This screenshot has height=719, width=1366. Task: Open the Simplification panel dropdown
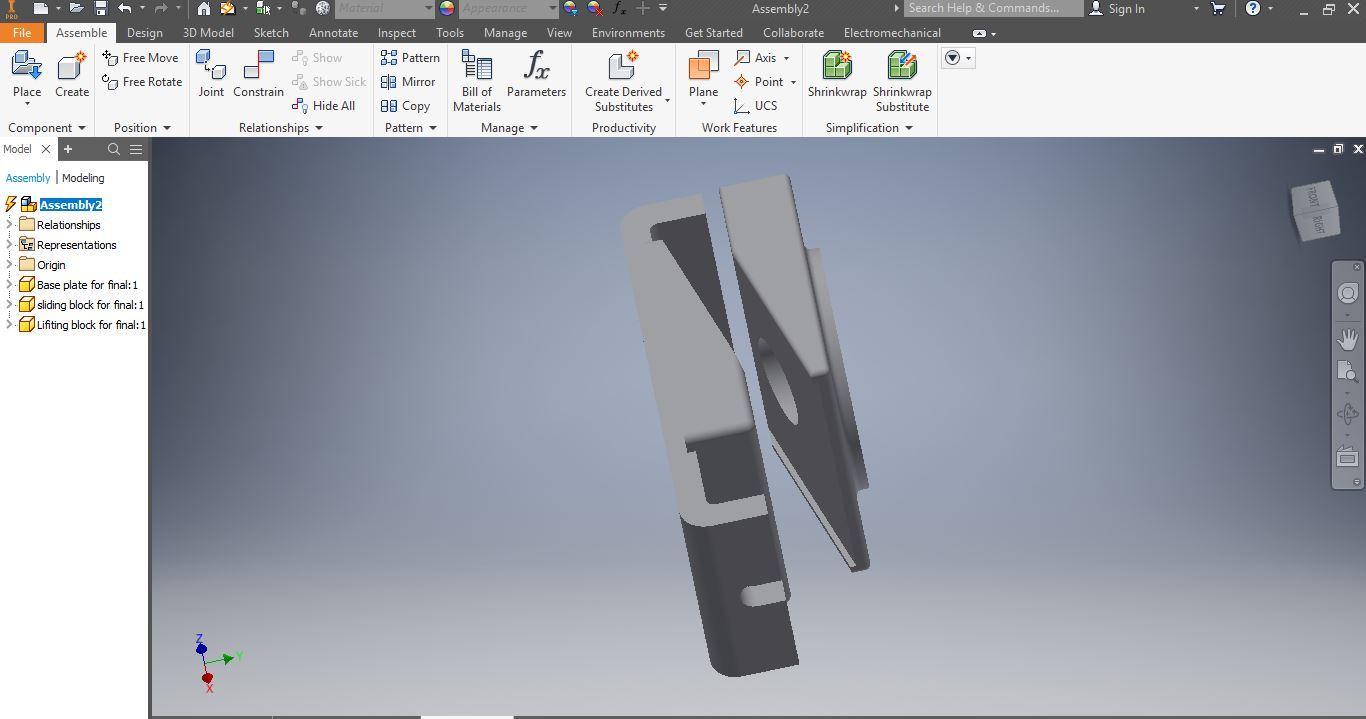[x=869, y=128]
